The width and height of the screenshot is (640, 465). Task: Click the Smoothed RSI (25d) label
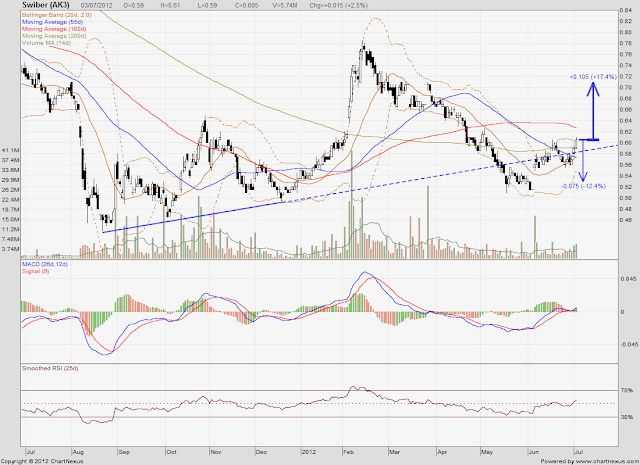[x=50, y=368]
